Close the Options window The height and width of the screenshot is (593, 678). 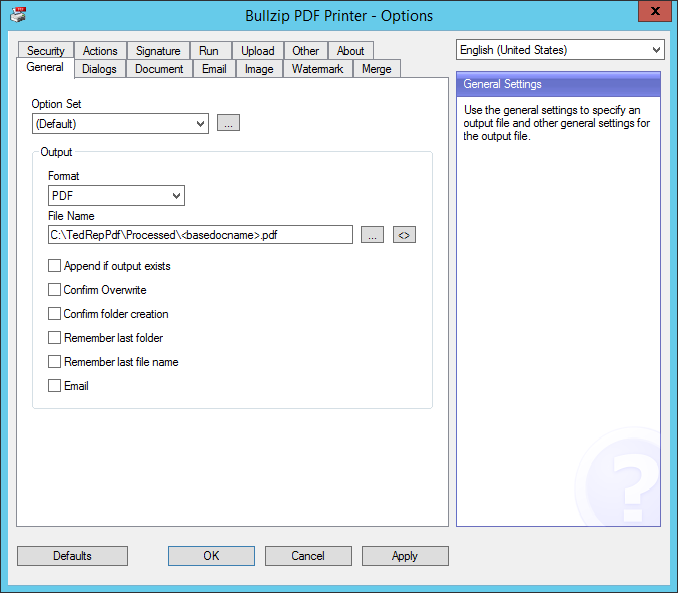655,11
